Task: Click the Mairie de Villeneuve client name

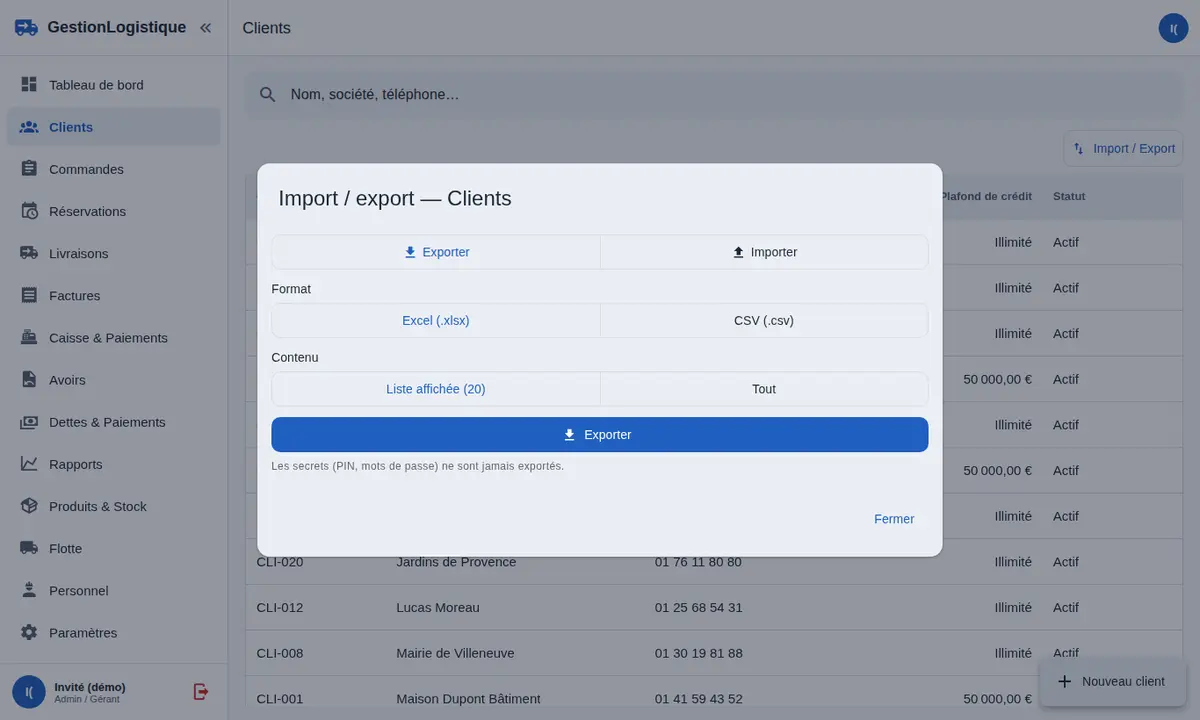Action: click(455, 653)
